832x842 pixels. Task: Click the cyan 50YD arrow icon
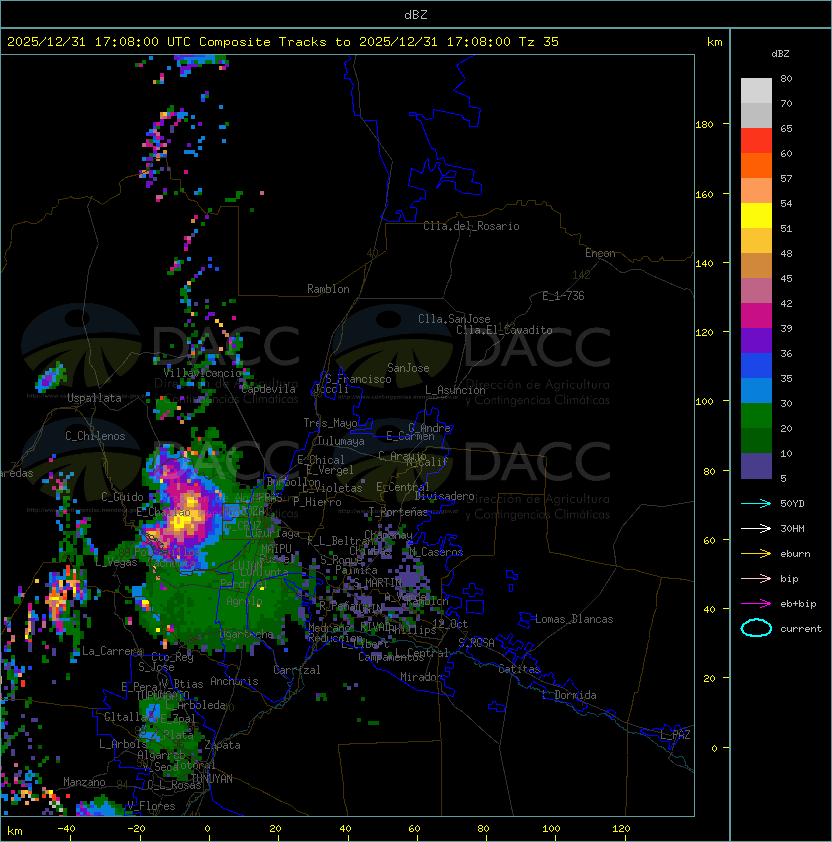pos(756,503)
